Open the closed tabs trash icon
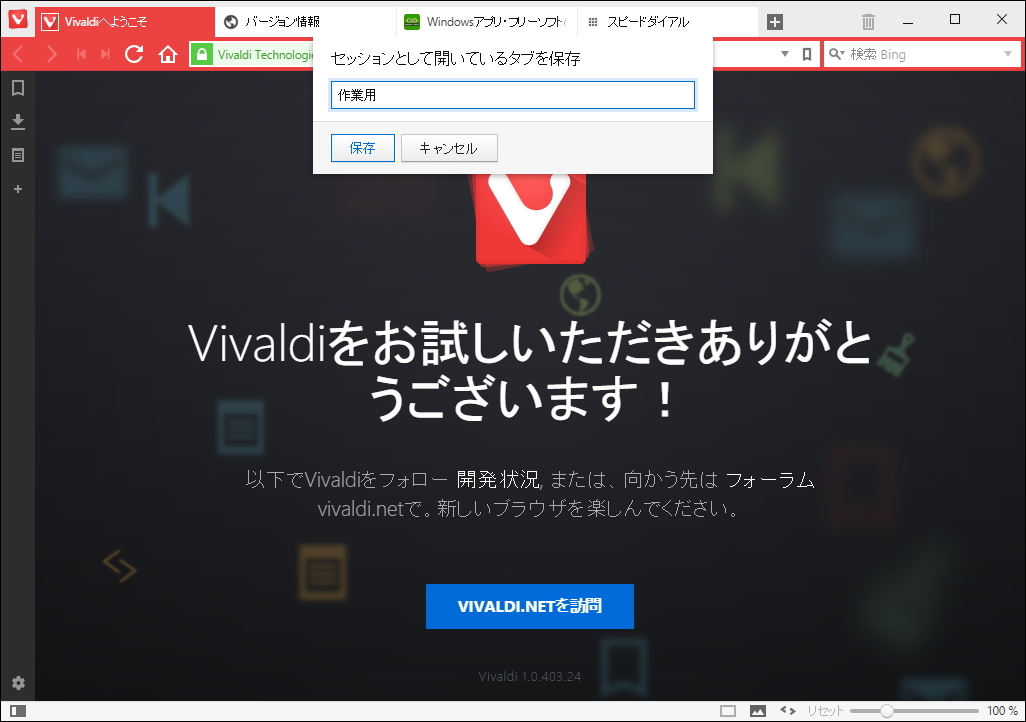 [x=867, y=21]
